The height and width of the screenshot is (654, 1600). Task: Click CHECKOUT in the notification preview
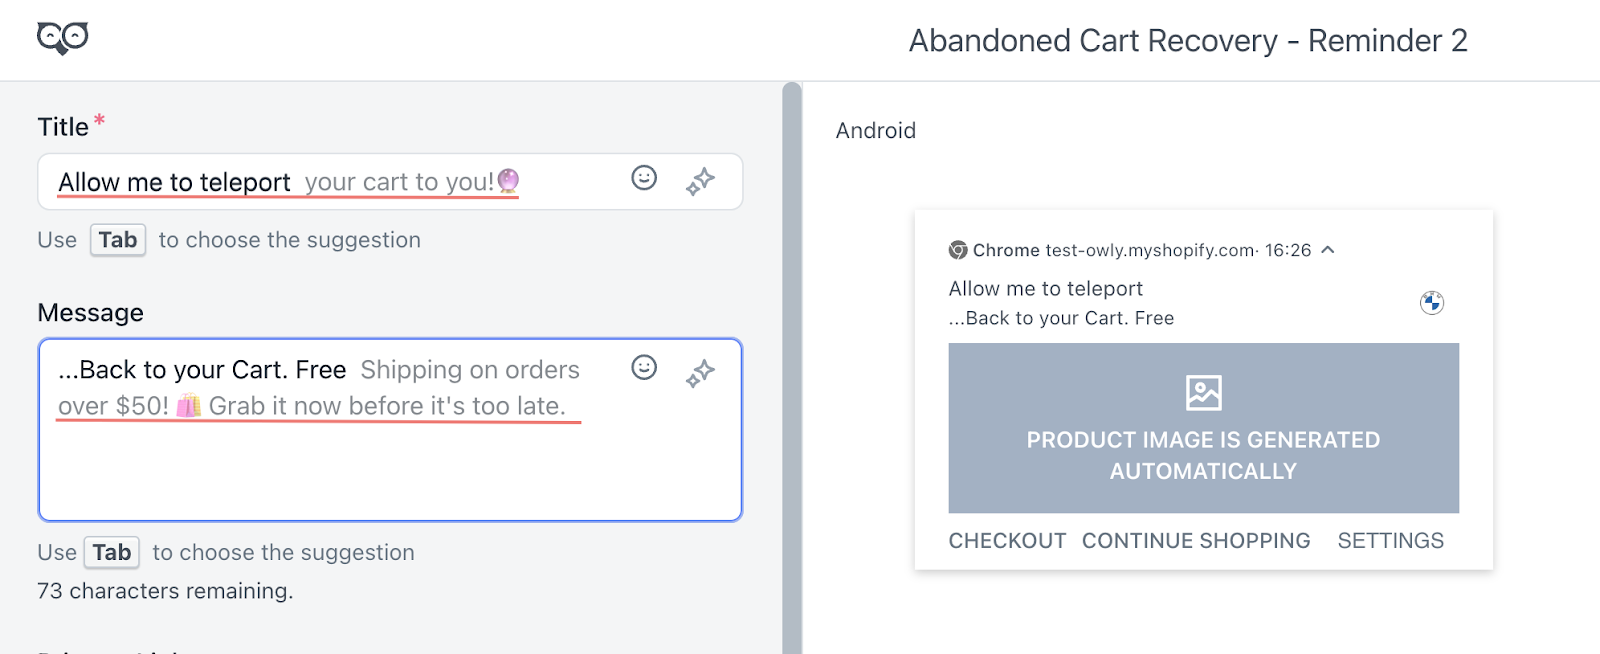pos(1007,540)
